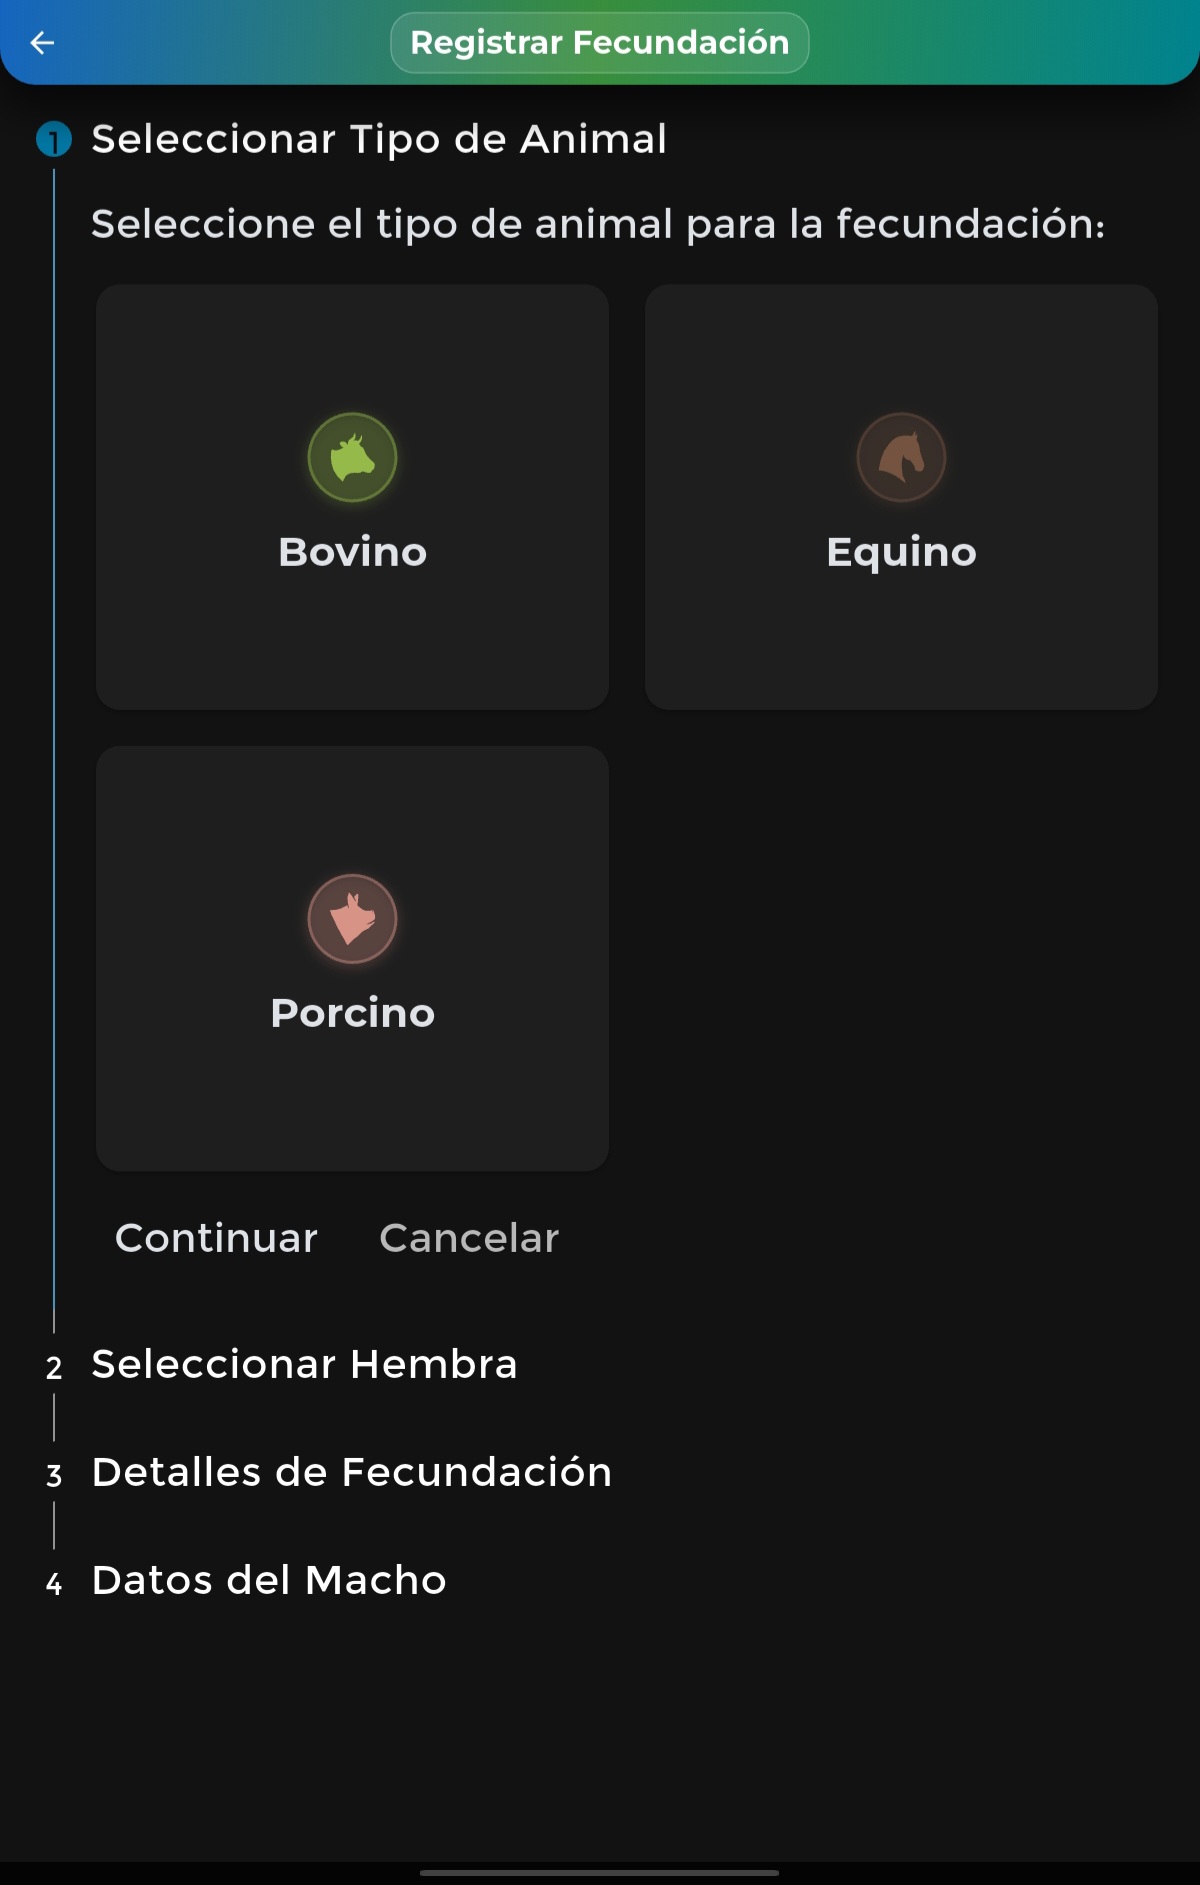Click the pig icon on the Porcino card
This screenshot has width=1200, height=1885.
(x=353, y=917)
